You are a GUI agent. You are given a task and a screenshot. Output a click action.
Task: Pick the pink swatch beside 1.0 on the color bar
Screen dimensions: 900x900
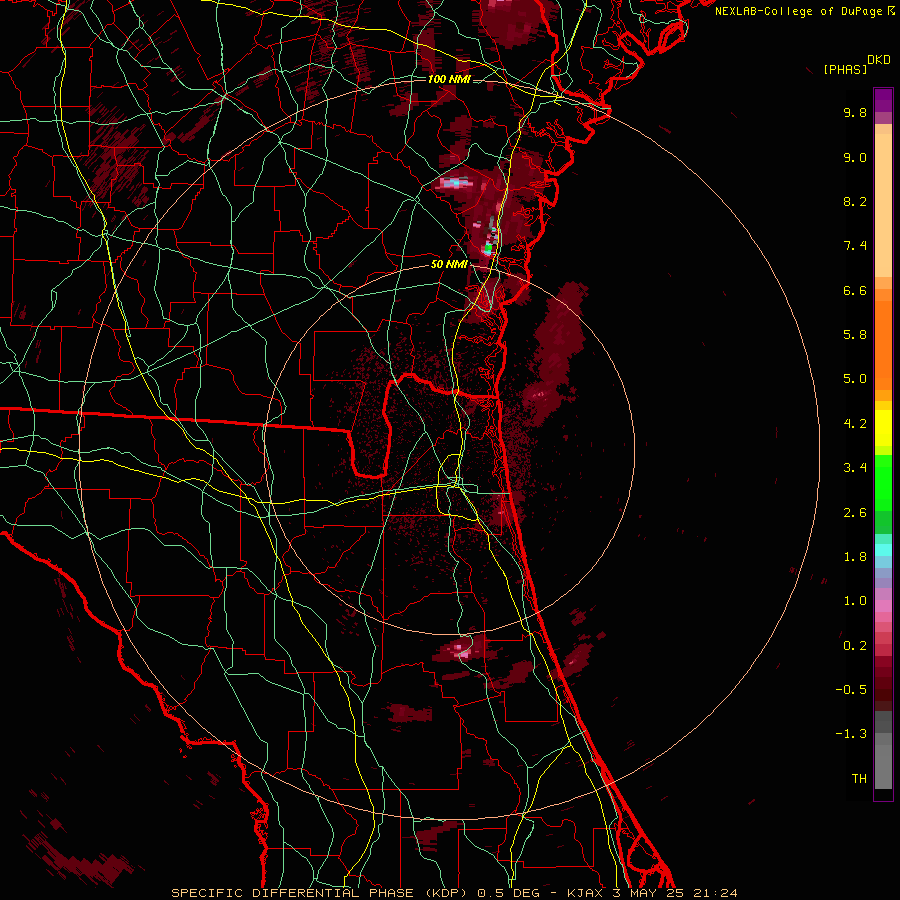883,606
